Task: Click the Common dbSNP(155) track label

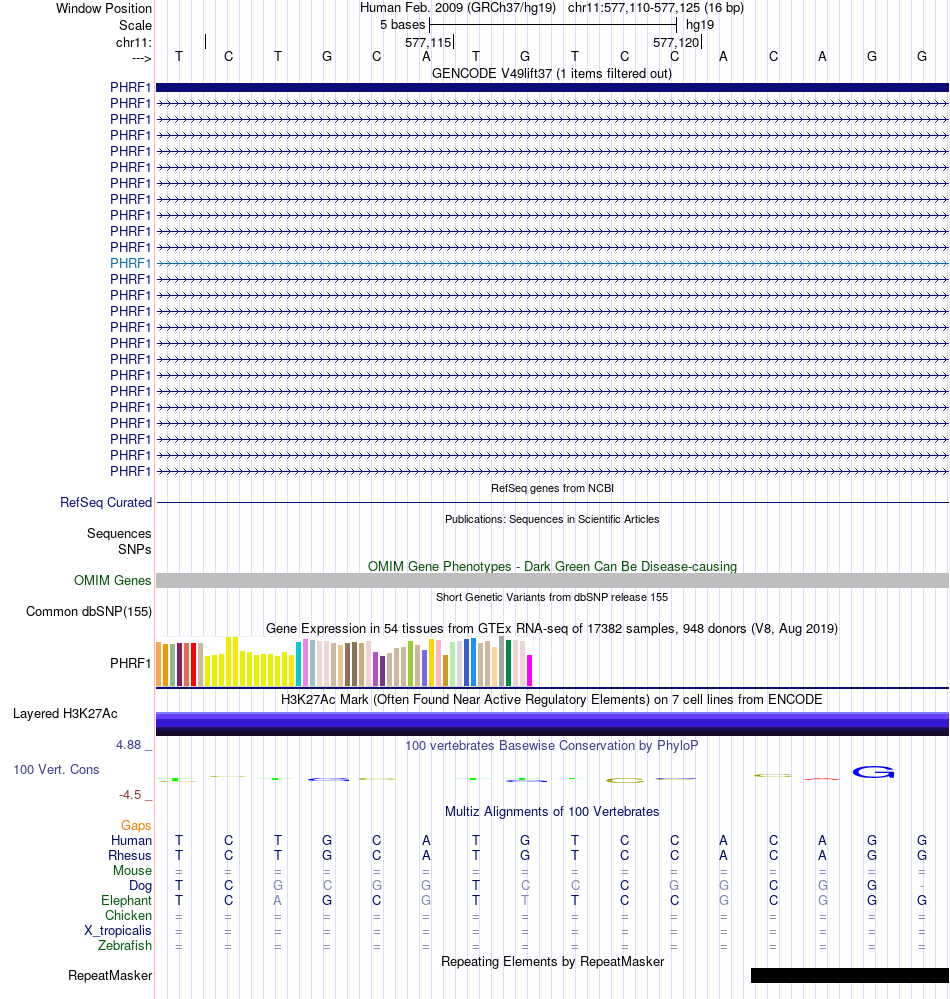Action: point(89,612)
